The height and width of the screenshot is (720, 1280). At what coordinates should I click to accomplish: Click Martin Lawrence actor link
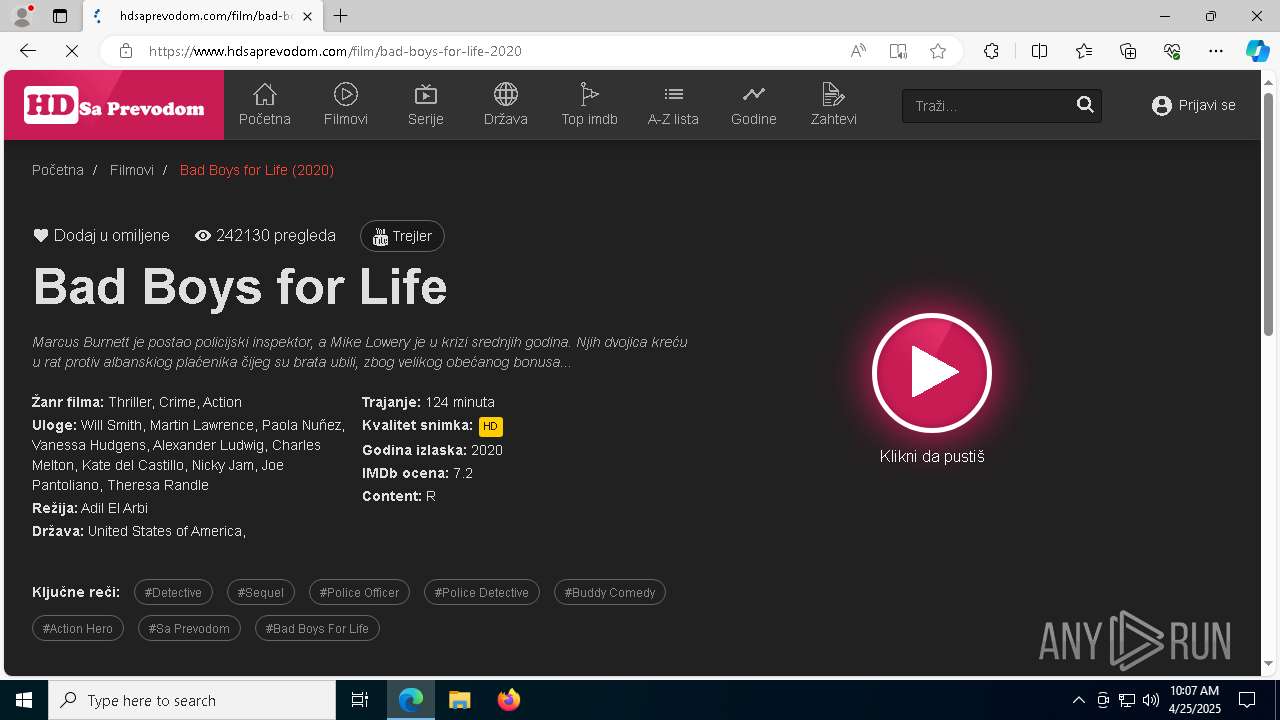(x=201, y=425)
